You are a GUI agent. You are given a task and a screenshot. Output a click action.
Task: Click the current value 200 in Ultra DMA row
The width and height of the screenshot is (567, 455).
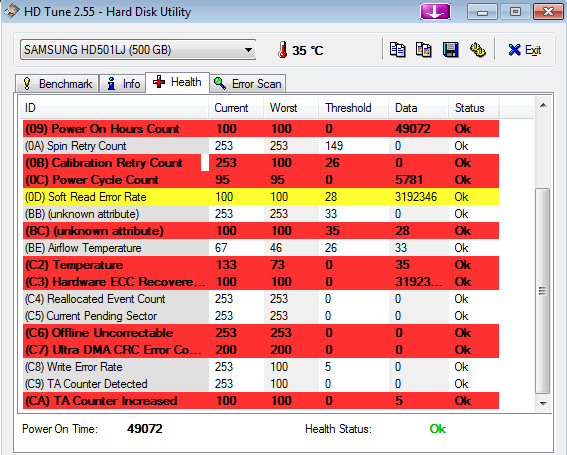click(226, 350)
